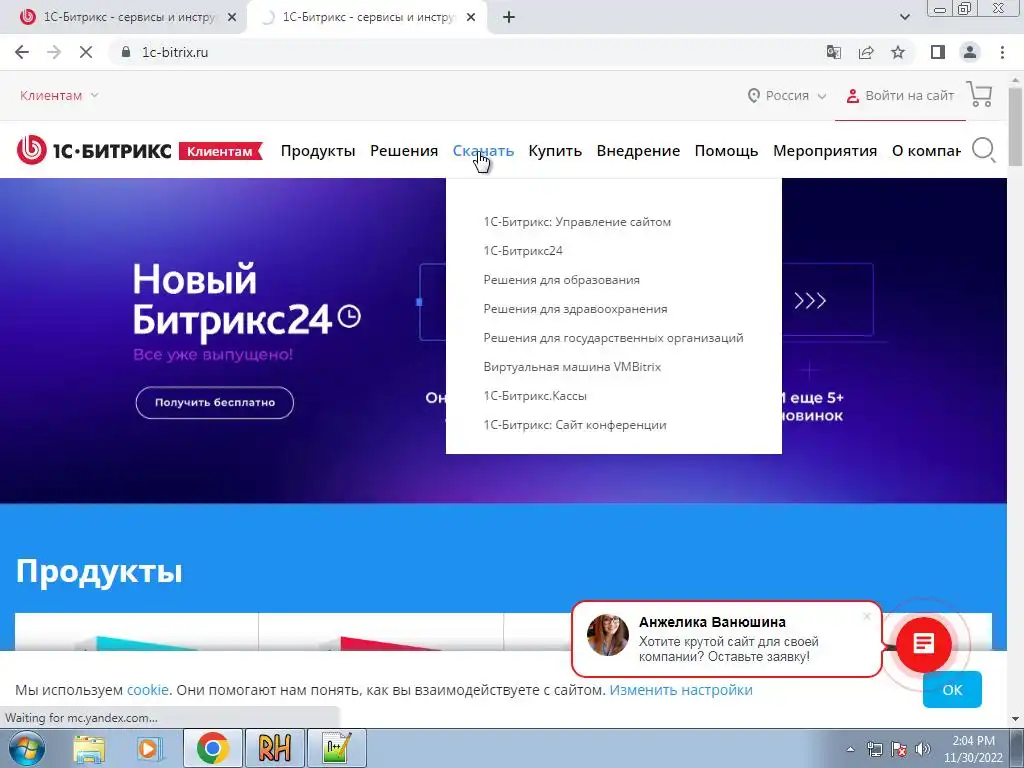
Task: Expand the Клиентам dropdown at top
Action: coord(59,95)
